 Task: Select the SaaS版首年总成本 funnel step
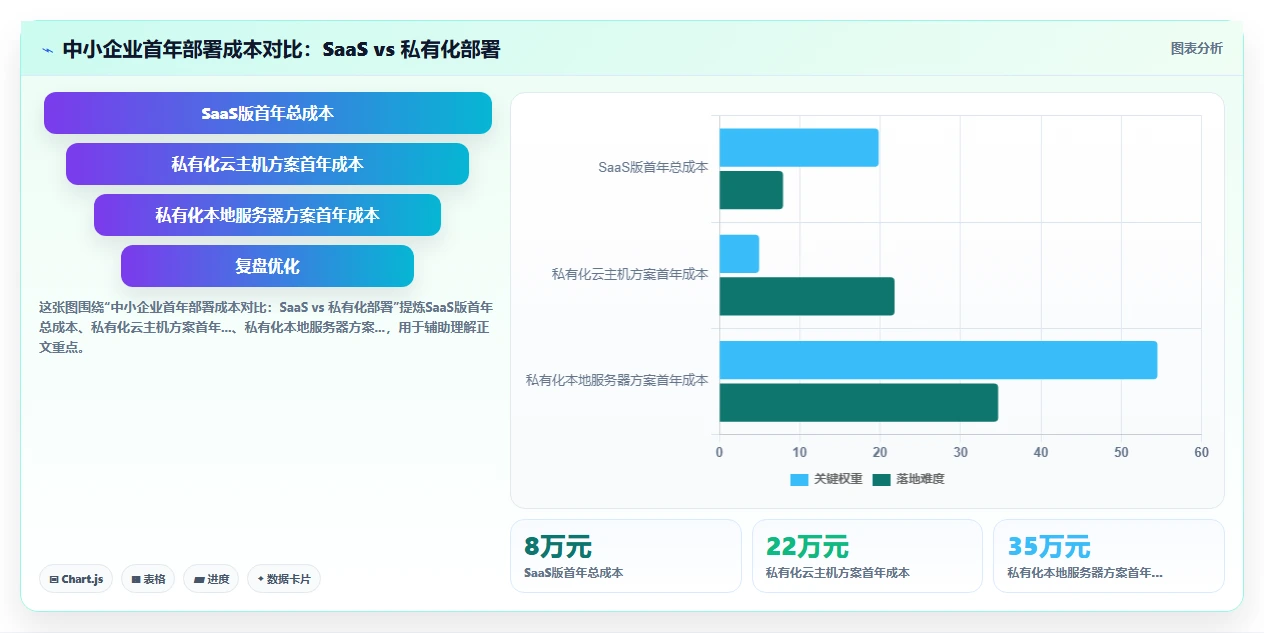coord(268,113)
